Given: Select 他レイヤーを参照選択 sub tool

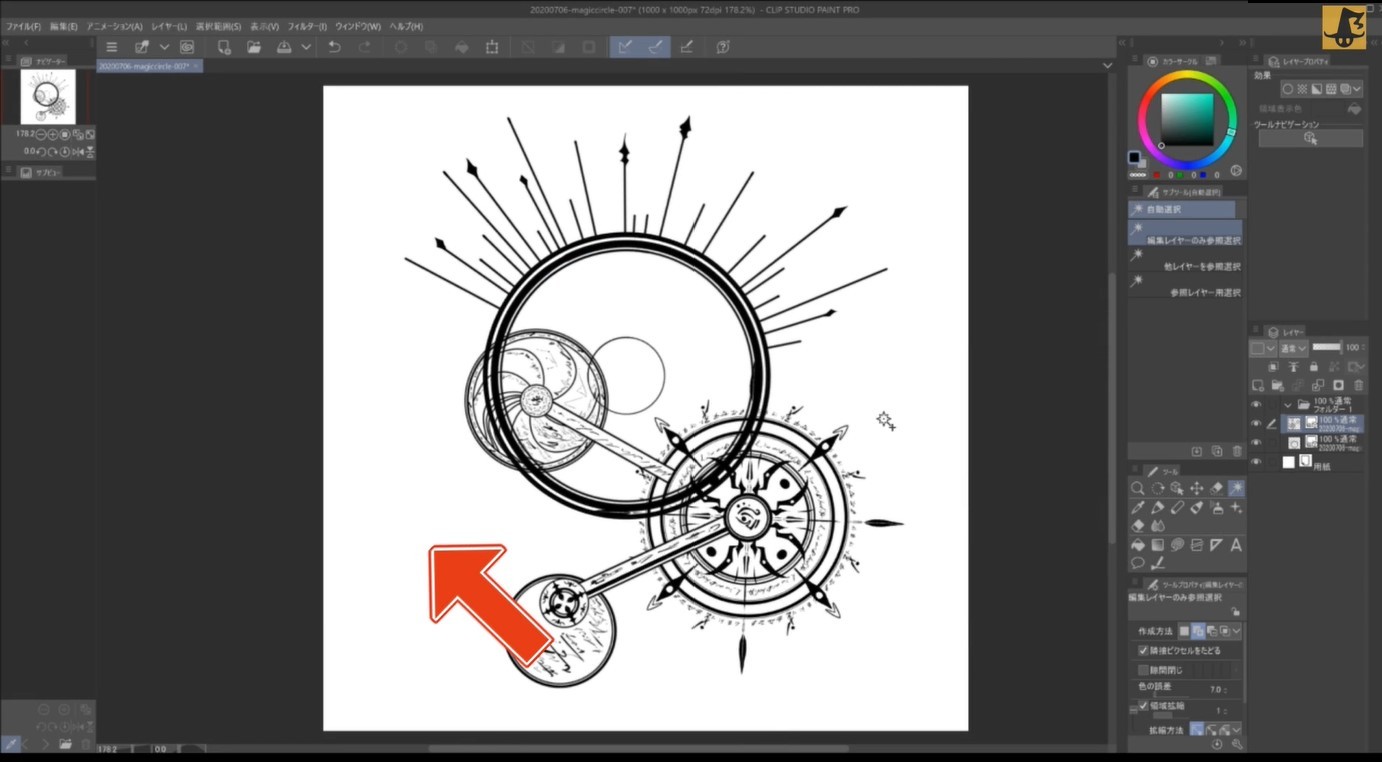Looking at the screenshot, I should point(1185,260).
